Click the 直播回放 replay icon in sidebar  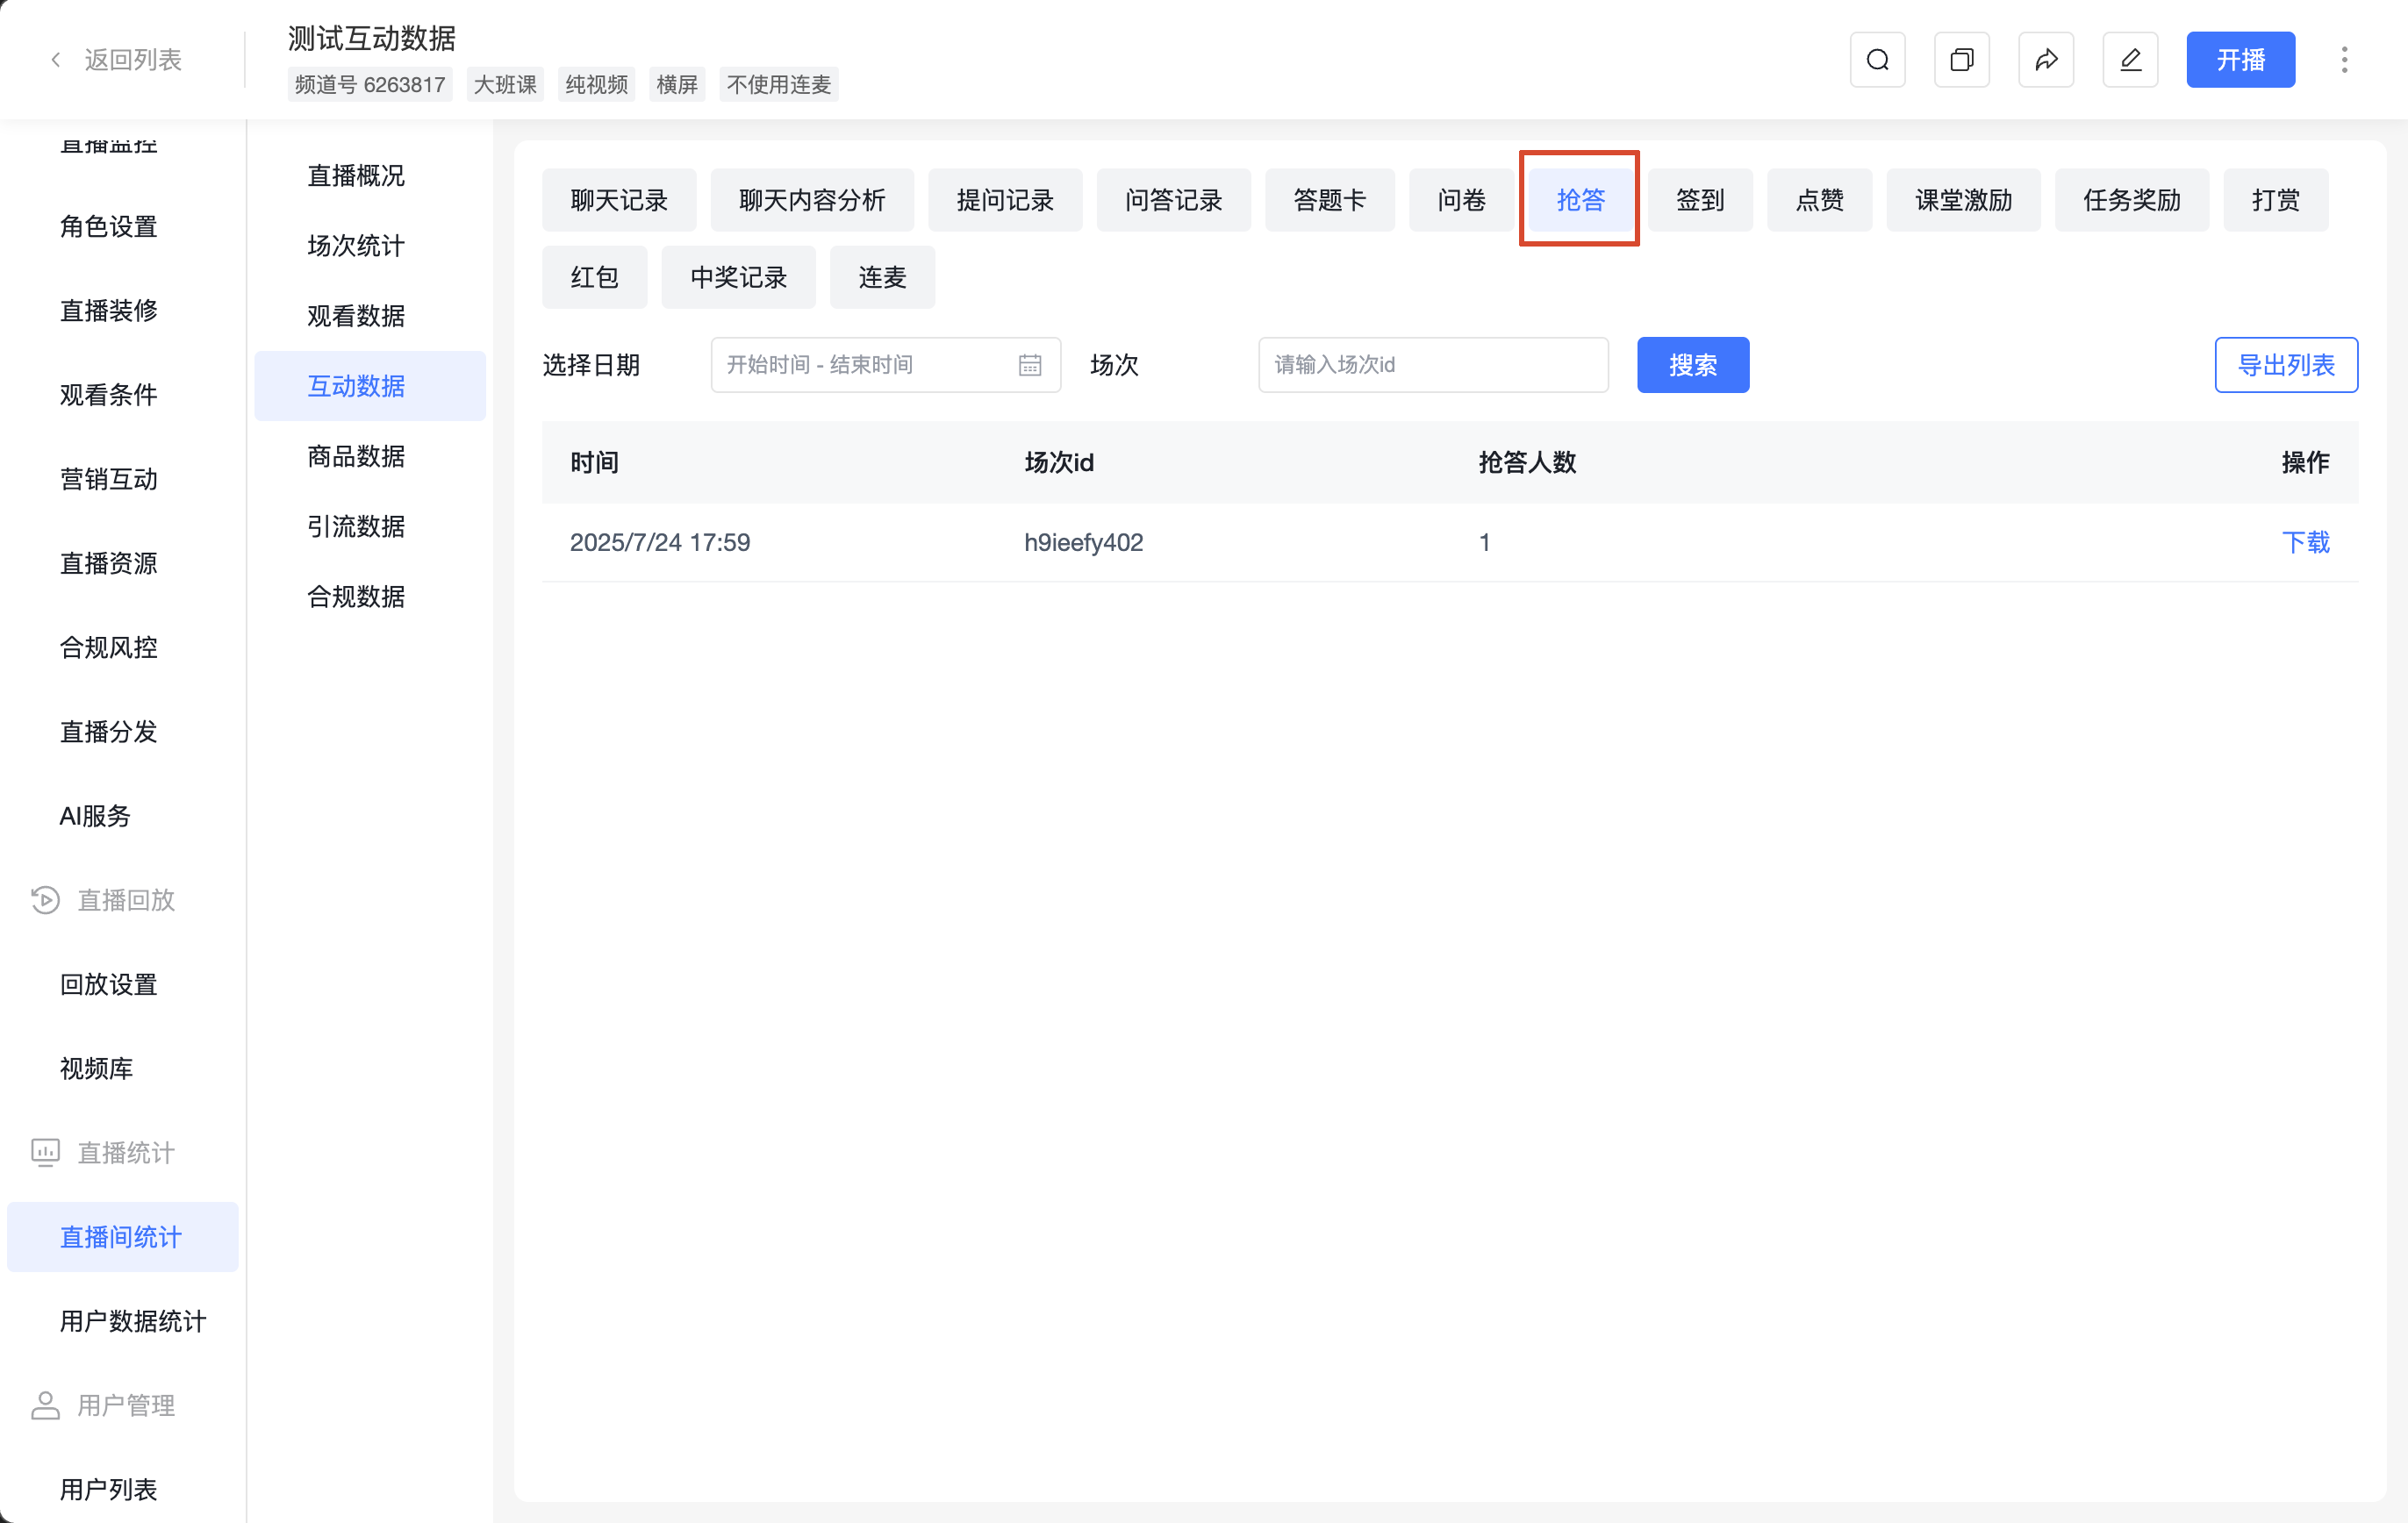45,900
